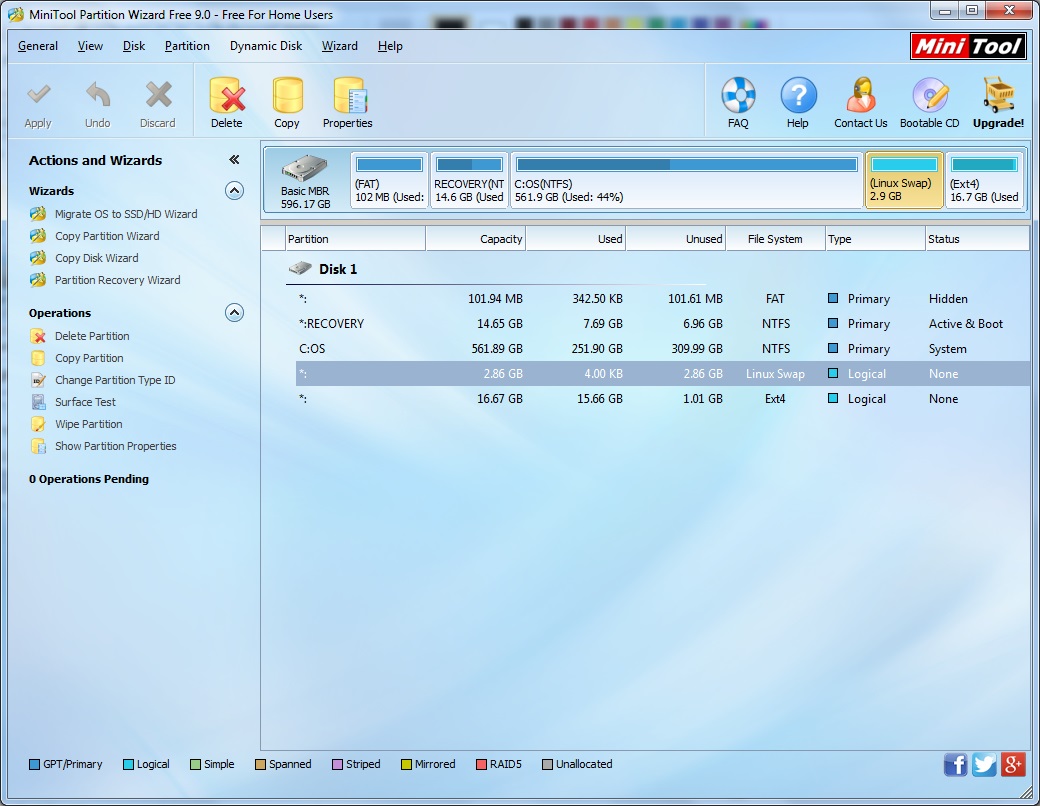Select the Basic MBR disk icon
This screenshot has width=1040, height=806.
(x=304, y=168)
